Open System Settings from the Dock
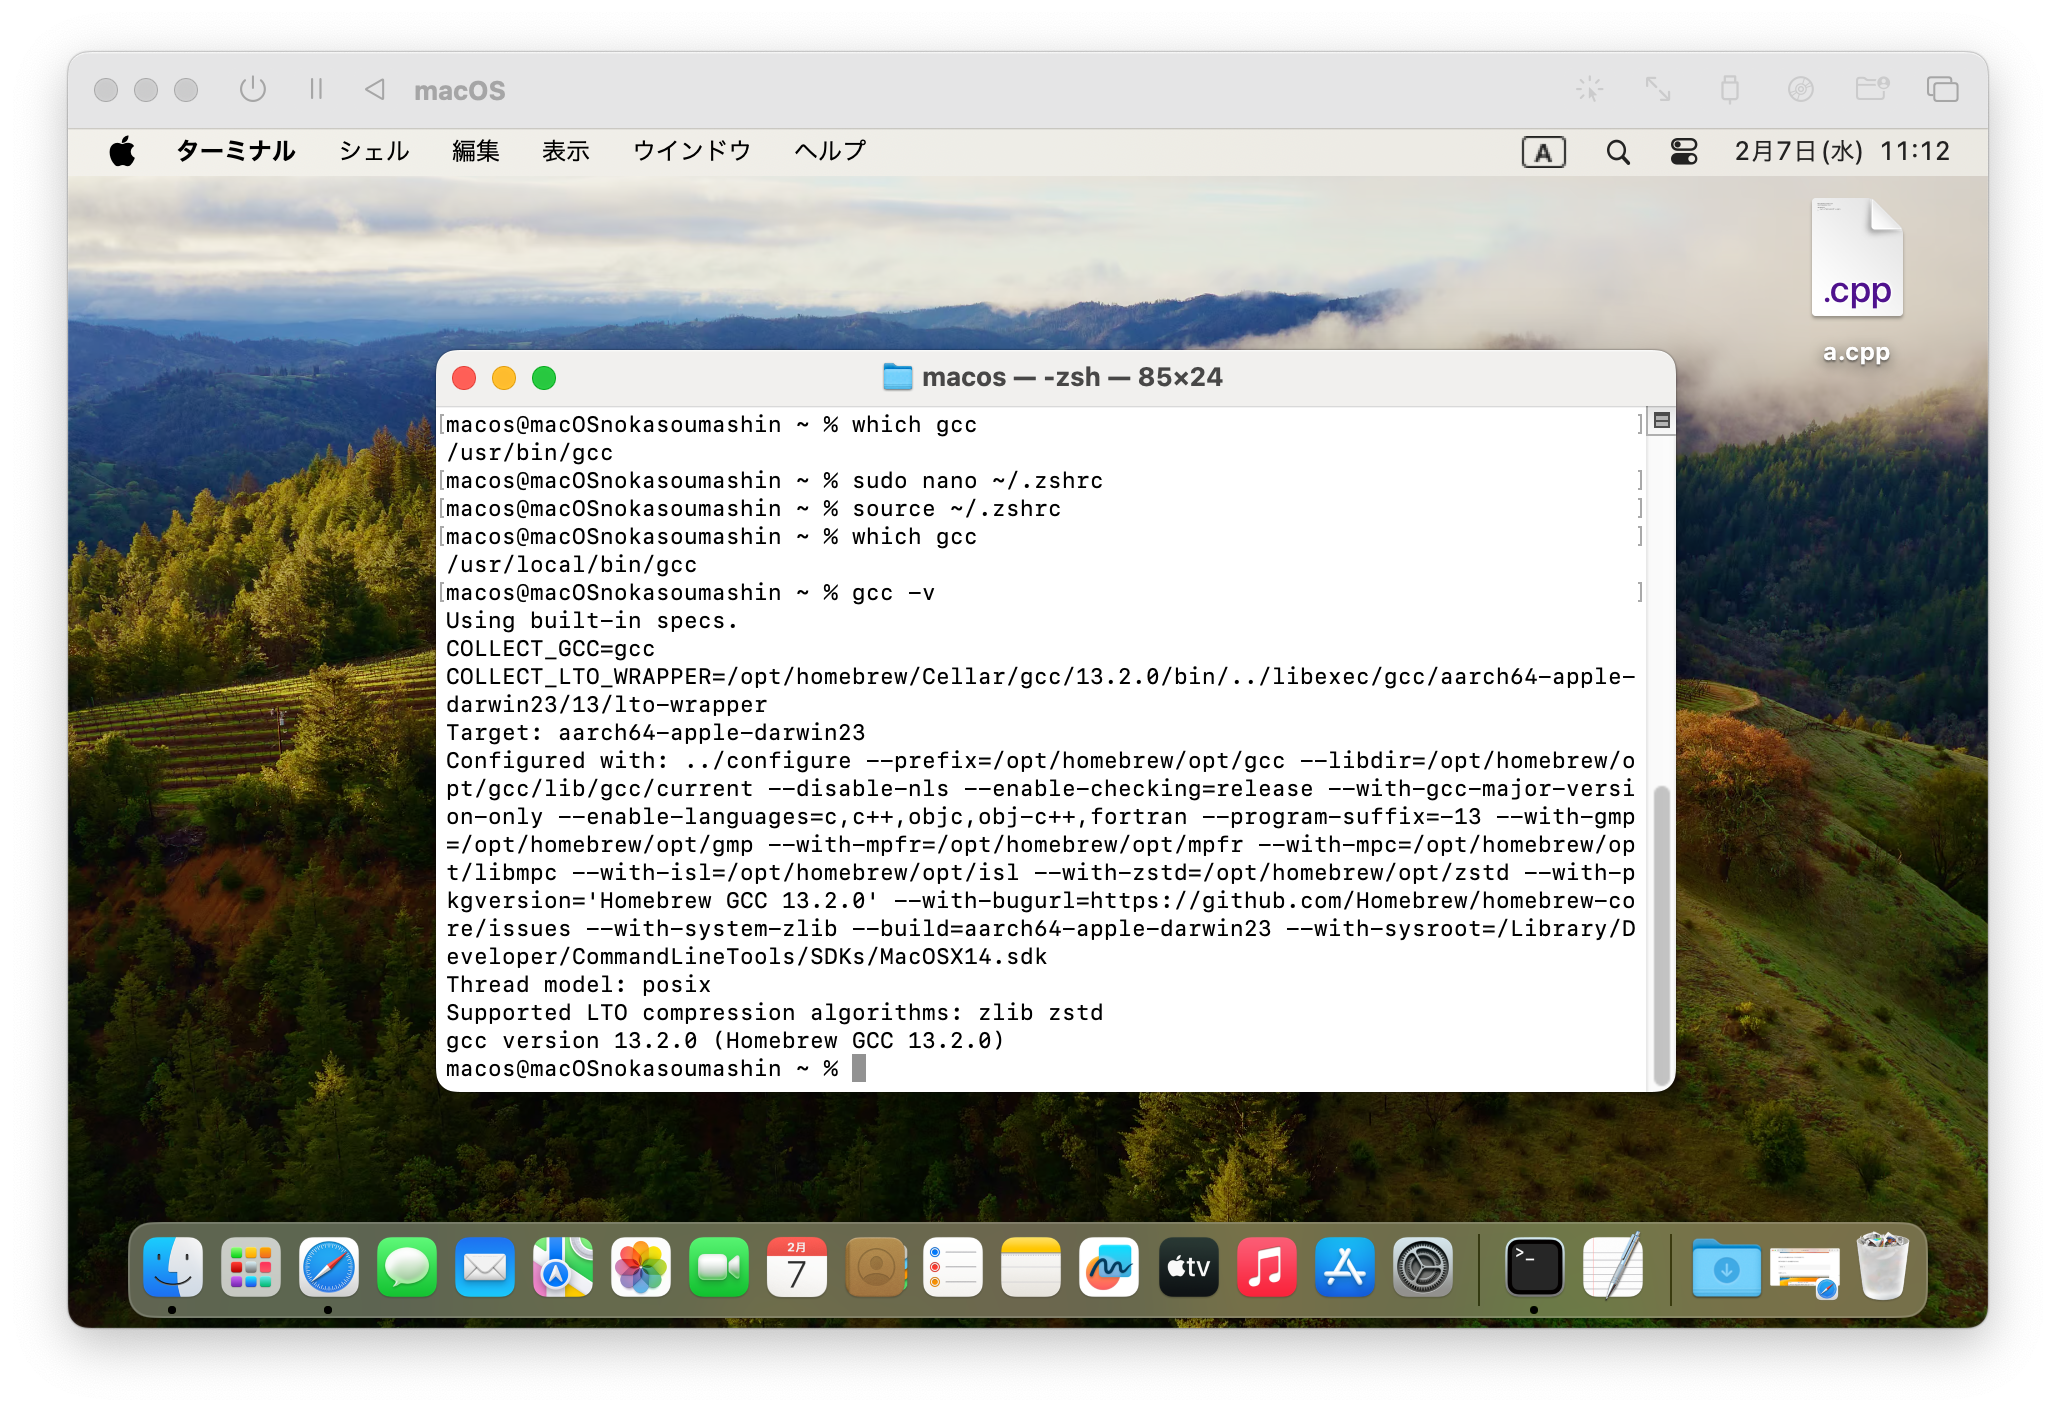The image size is (2056, 1412). [x=1422, y=1268]
